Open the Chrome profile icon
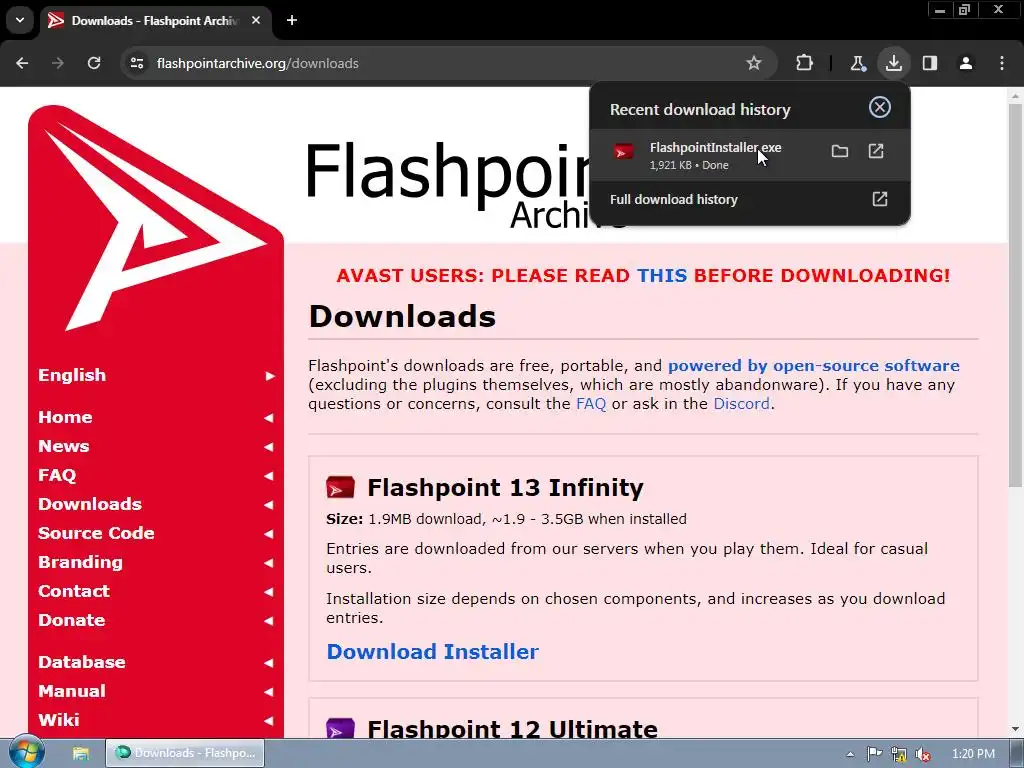 tap(966, 63)
